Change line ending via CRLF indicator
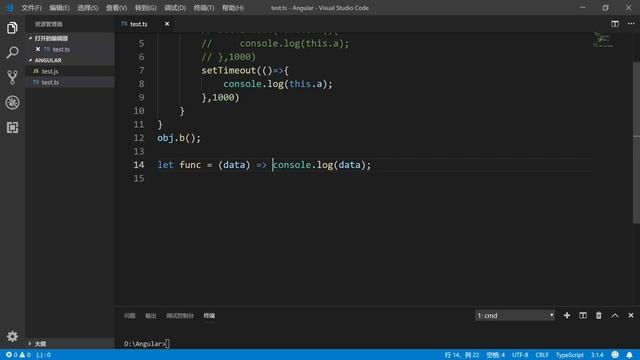 [x=542, y=355]
